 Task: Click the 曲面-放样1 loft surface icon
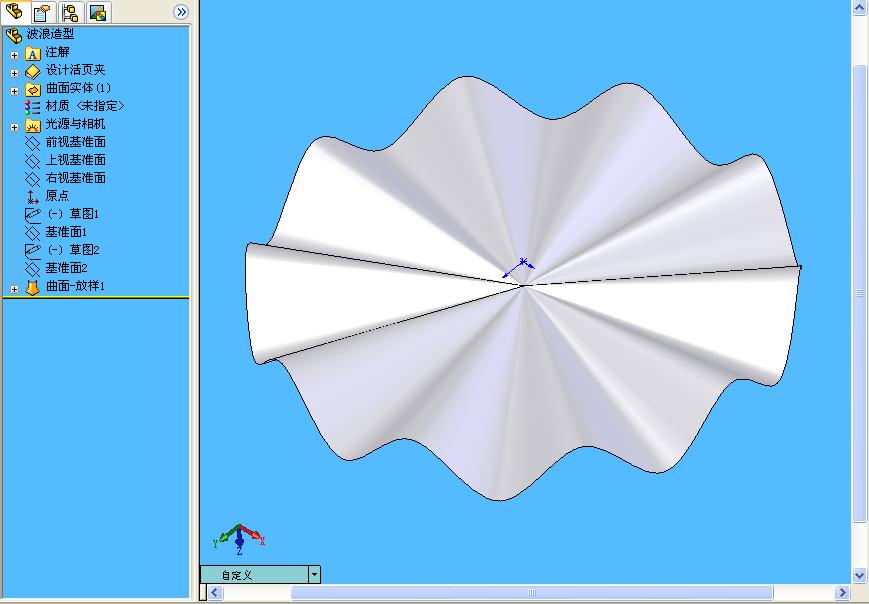click(33, 287)
